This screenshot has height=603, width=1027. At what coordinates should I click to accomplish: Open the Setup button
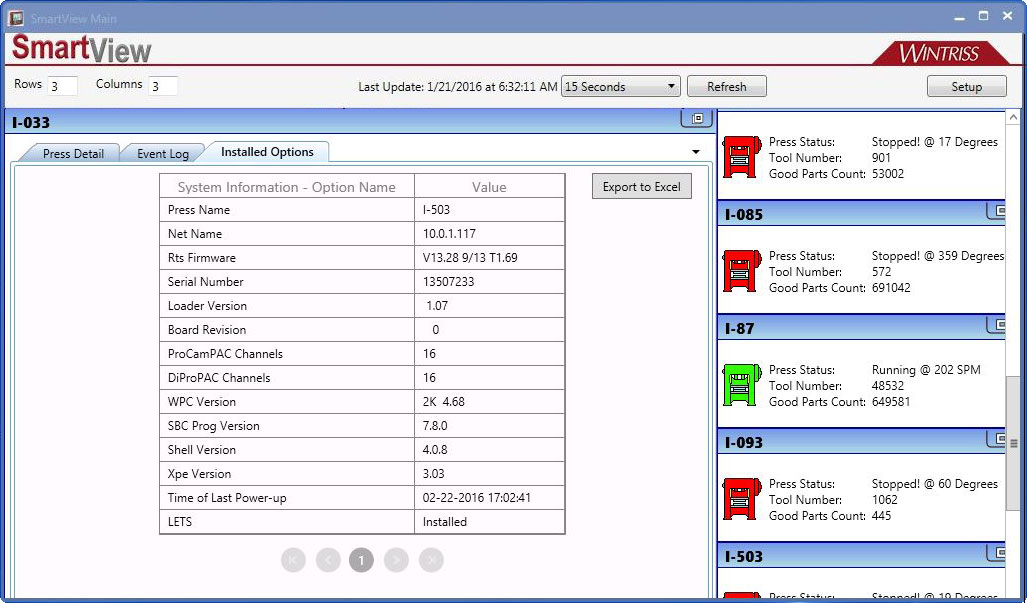tap(966, 86)
